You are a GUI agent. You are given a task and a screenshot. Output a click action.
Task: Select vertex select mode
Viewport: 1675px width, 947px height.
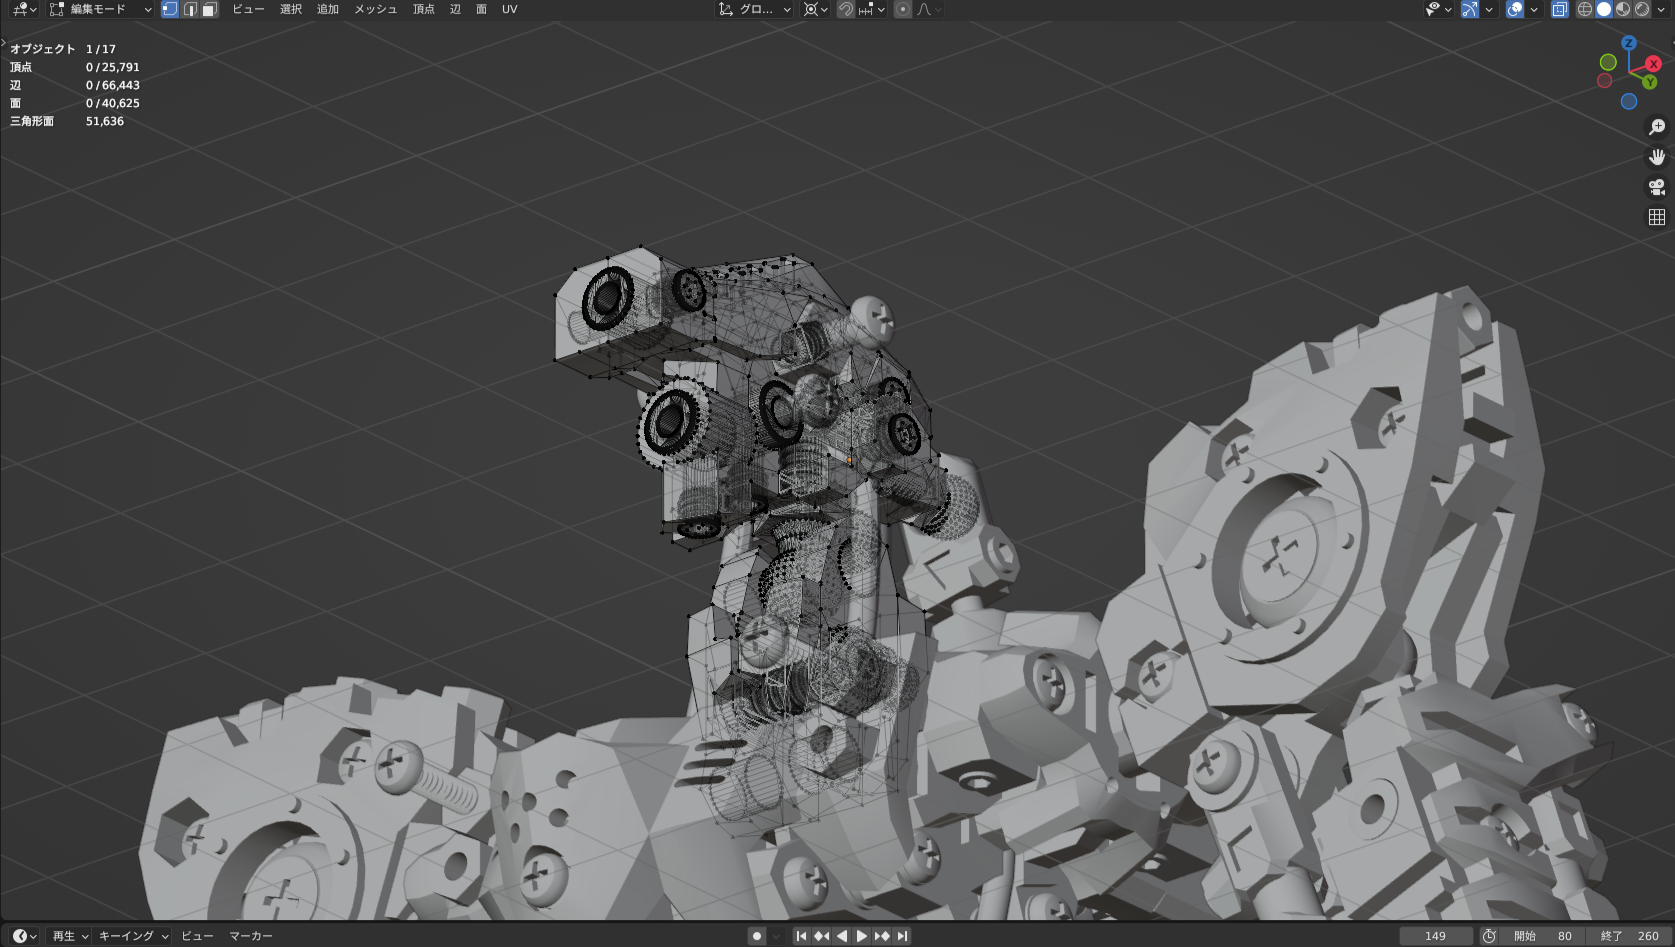[170, 9]
